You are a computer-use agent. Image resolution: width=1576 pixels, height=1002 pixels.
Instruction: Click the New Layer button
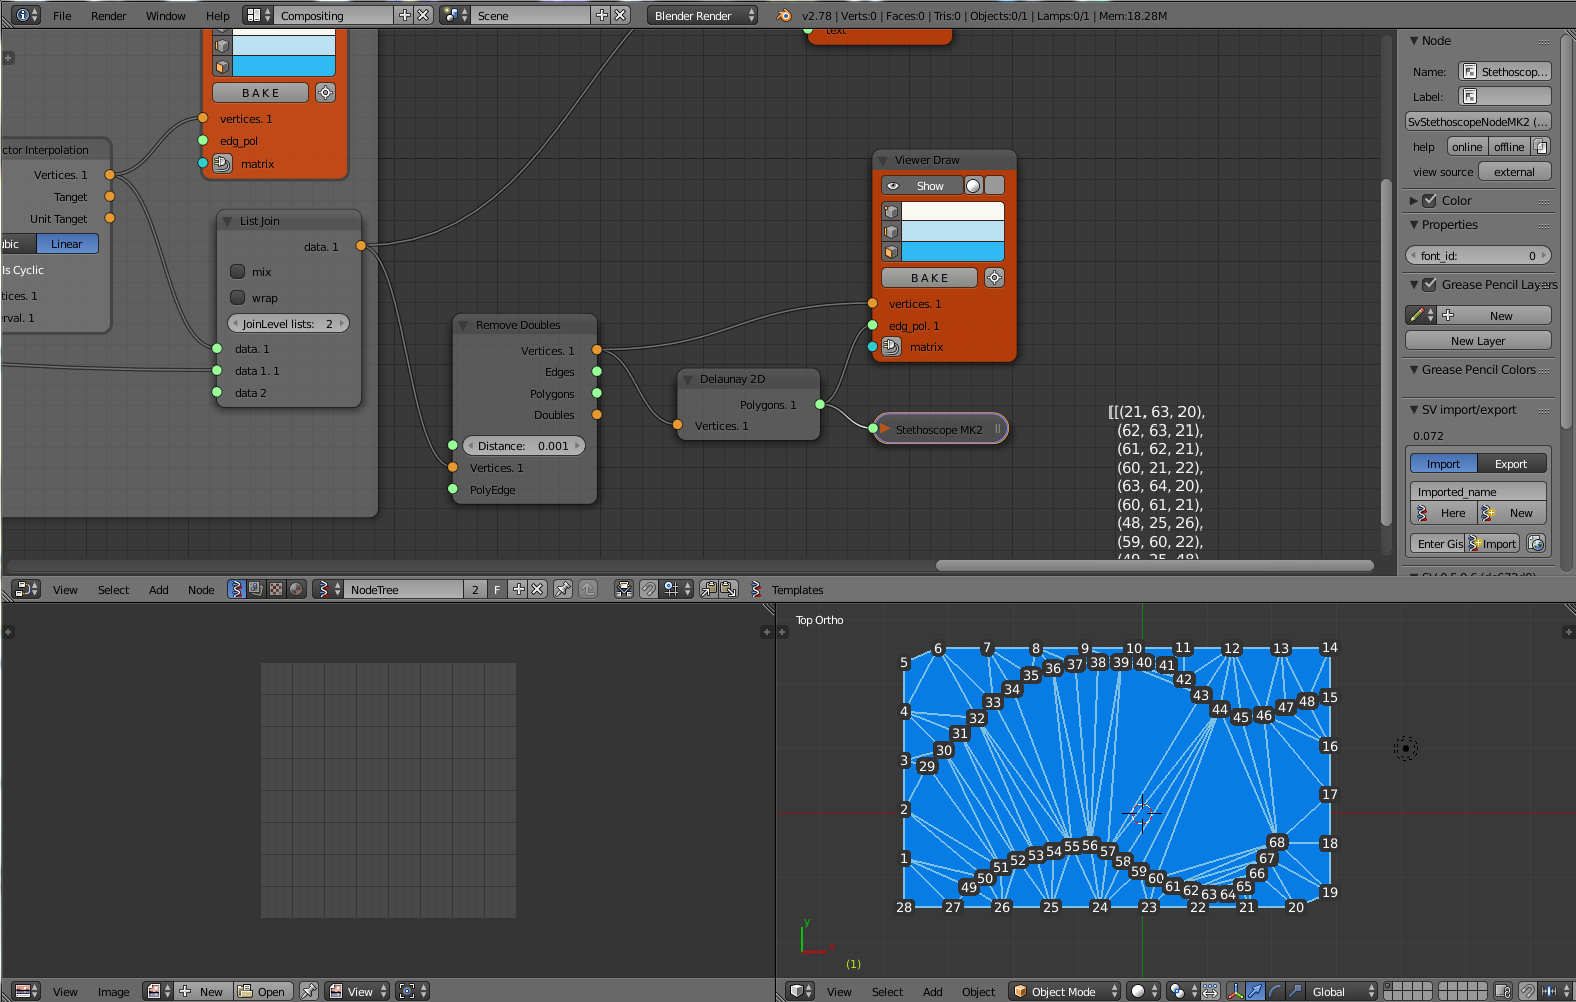click(1478, 341)
